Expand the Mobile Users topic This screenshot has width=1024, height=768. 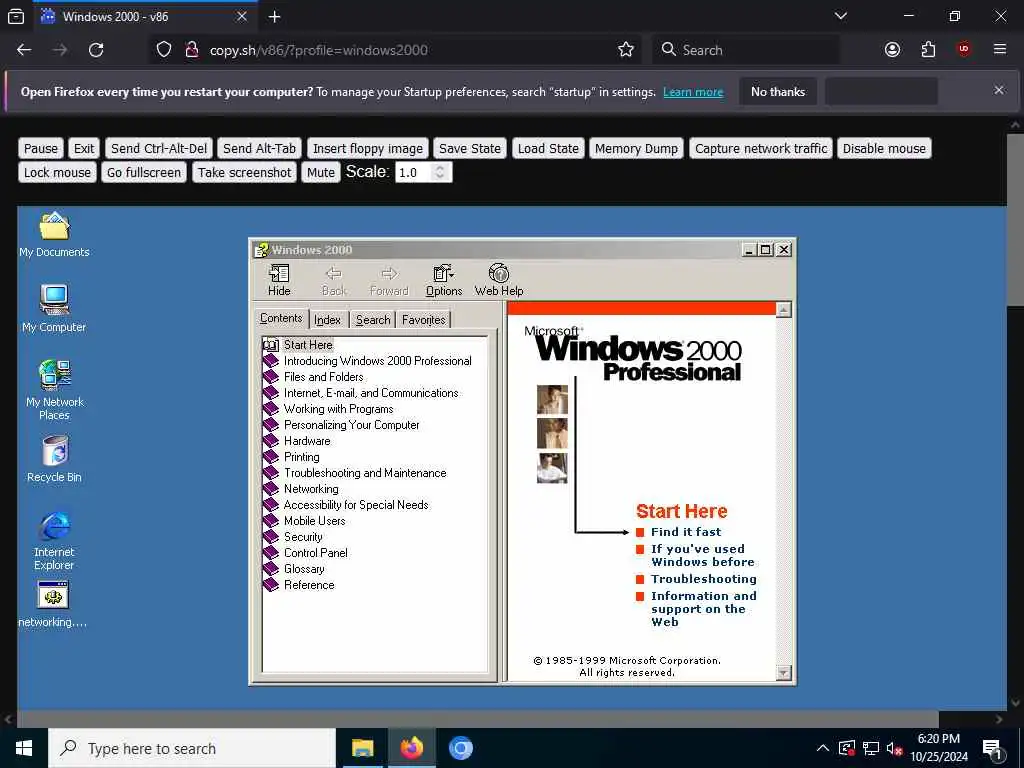(314, 521)
